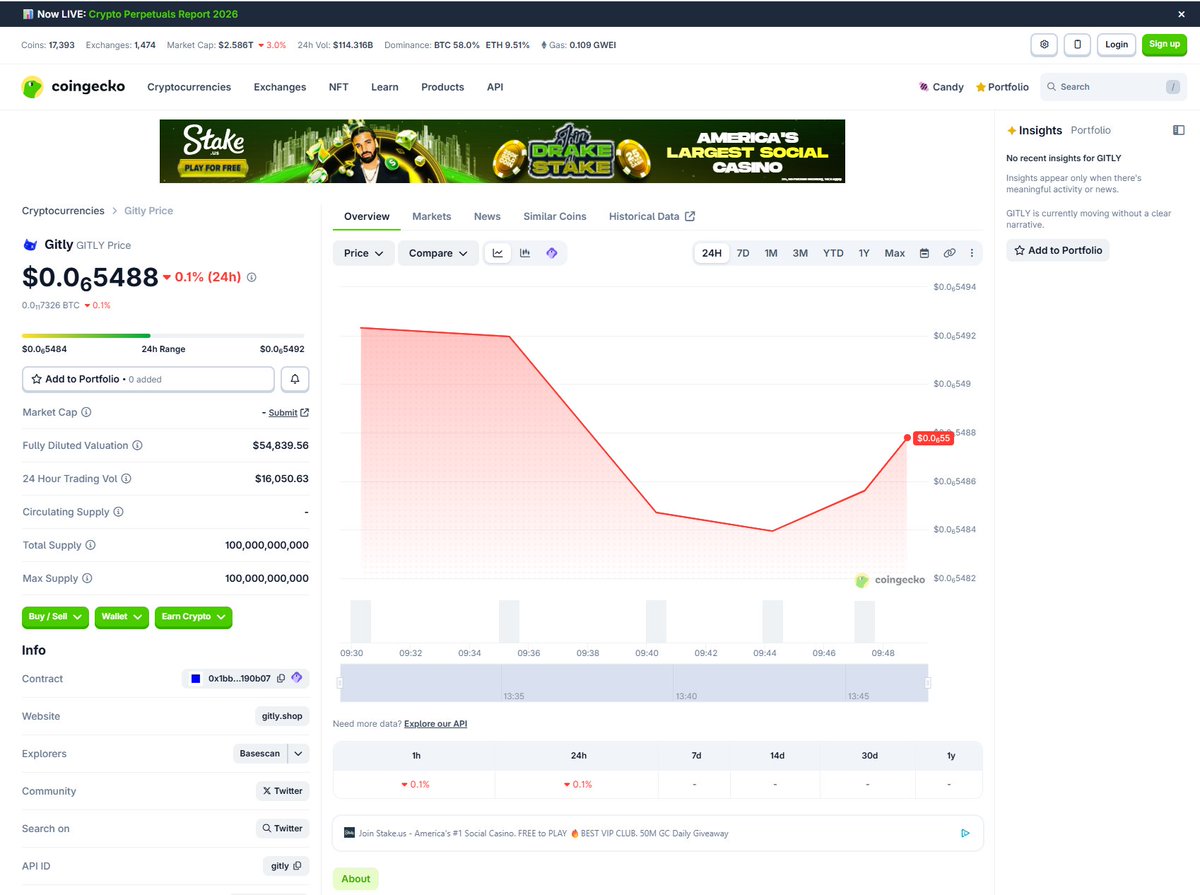Click the 24h Range progress bar
Image resolution: width=1200 pixels, height=895 pixels.
coord(163,336)
